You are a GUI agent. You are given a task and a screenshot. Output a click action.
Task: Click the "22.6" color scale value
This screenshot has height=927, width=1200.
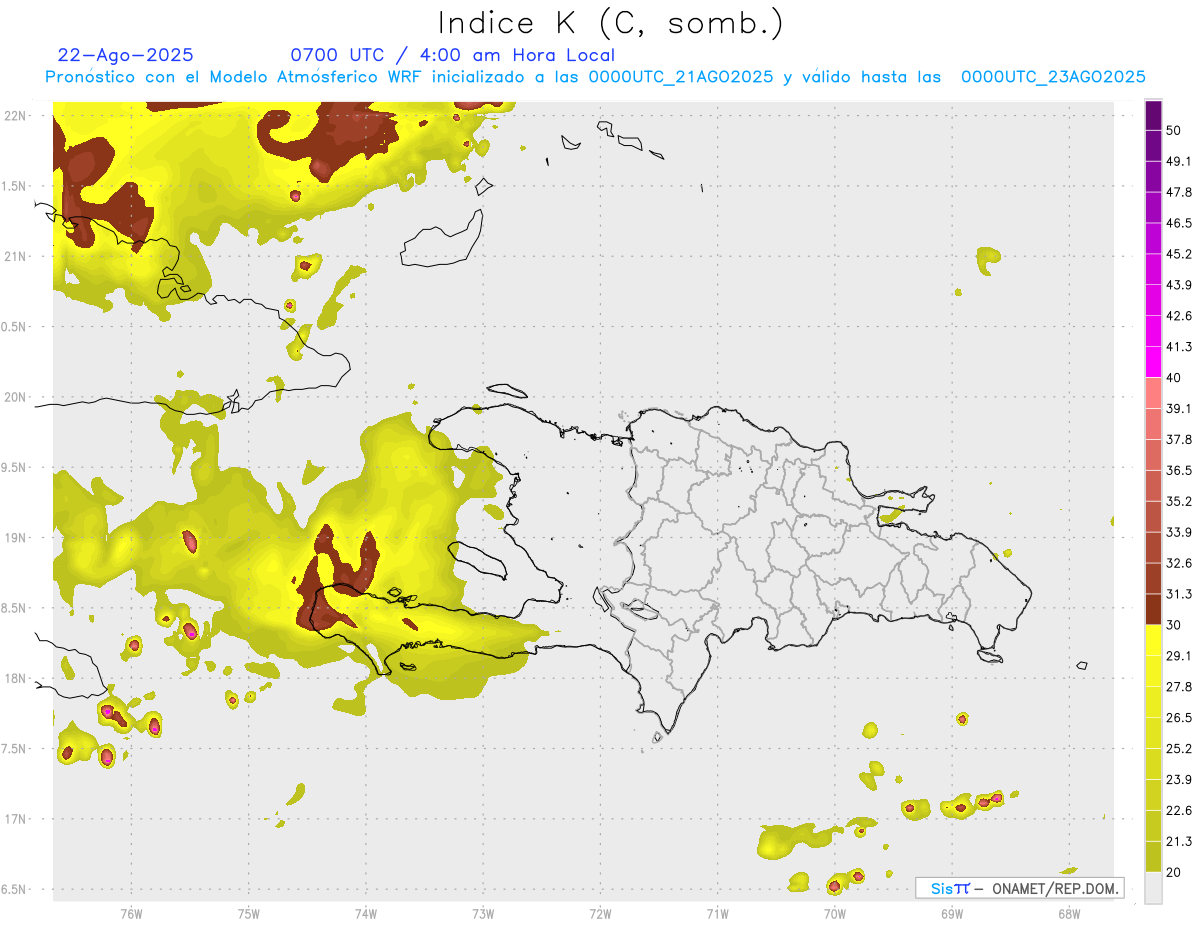[1179, 811]
